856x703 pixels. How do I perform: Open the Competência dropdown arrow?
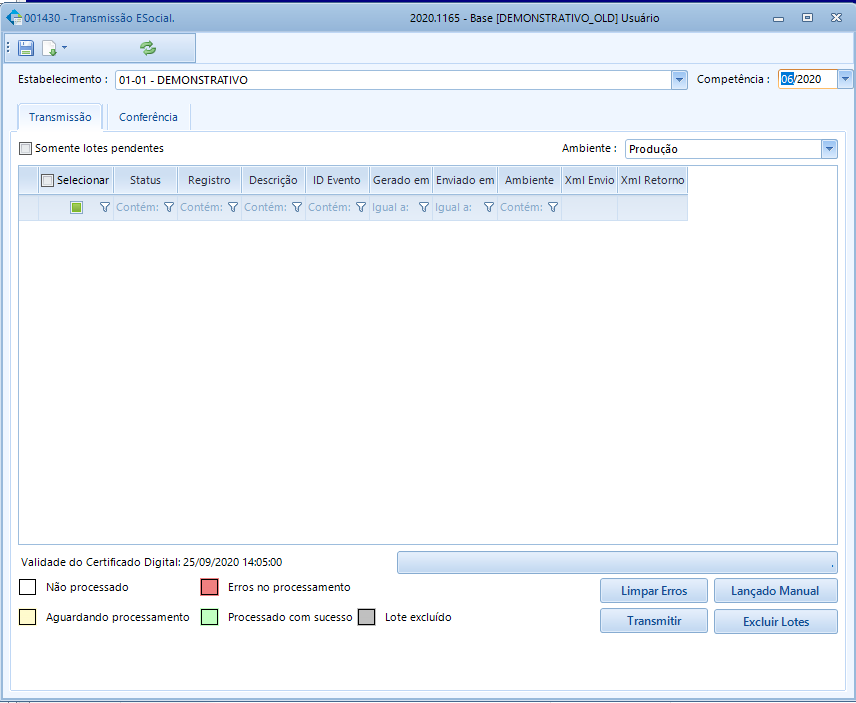coord(845,79)
